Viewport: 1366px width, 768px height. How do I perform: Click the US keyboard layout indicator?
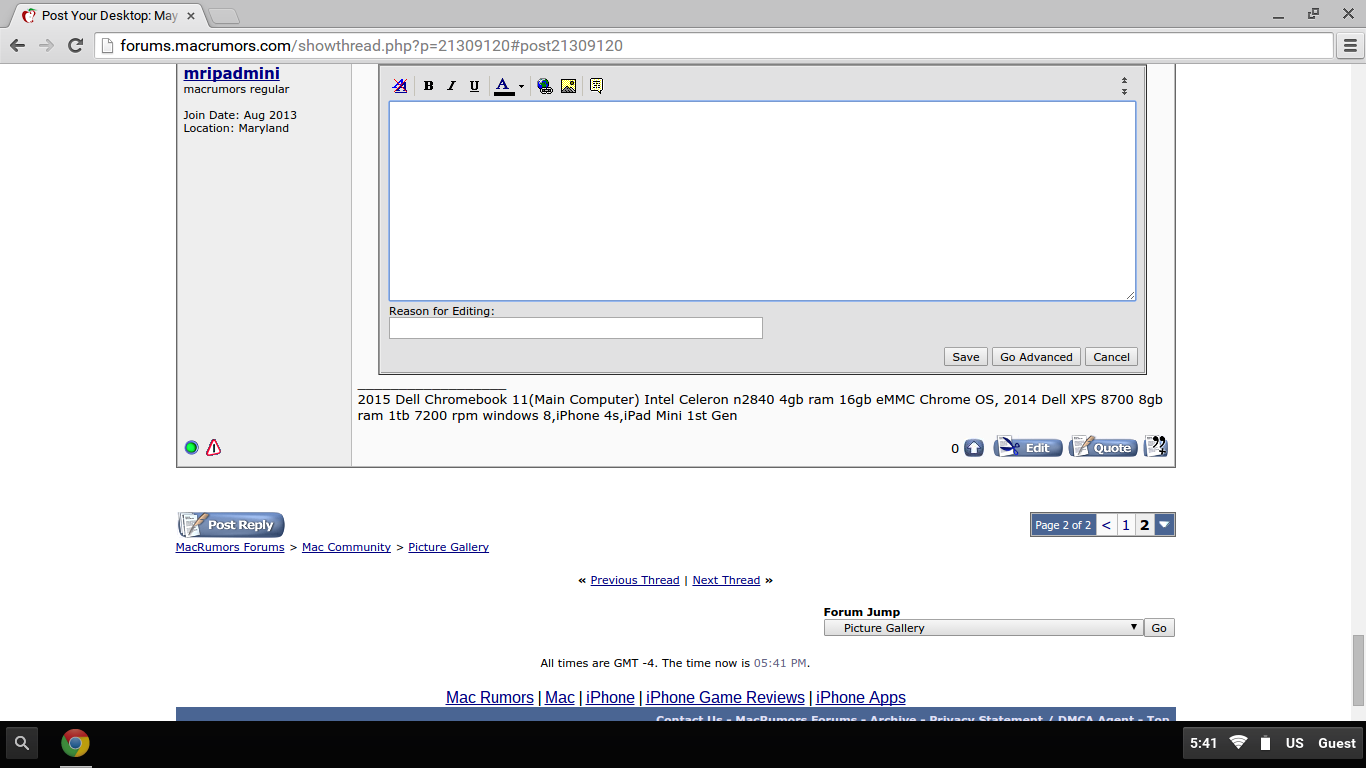pos(1295,743)
